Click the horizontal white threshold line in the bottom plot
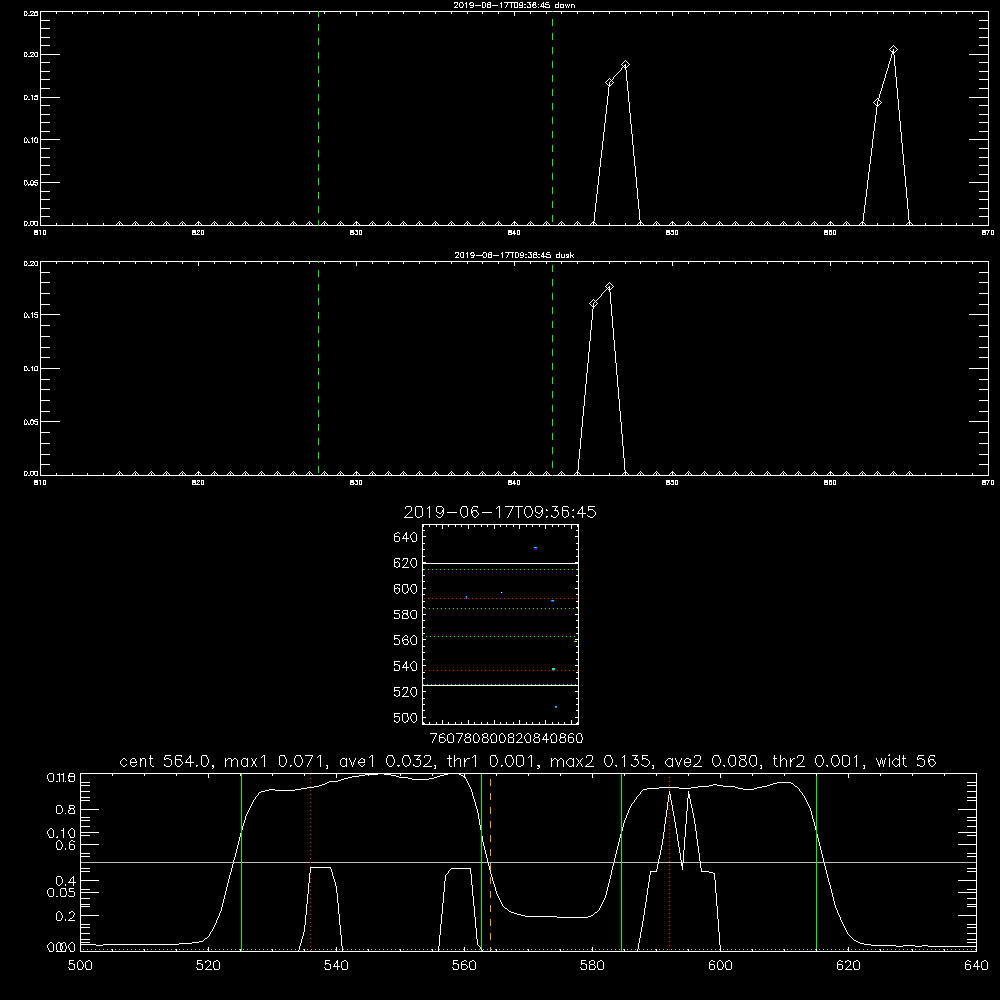Viewport: 1000px width, 1000px height. 528,862
